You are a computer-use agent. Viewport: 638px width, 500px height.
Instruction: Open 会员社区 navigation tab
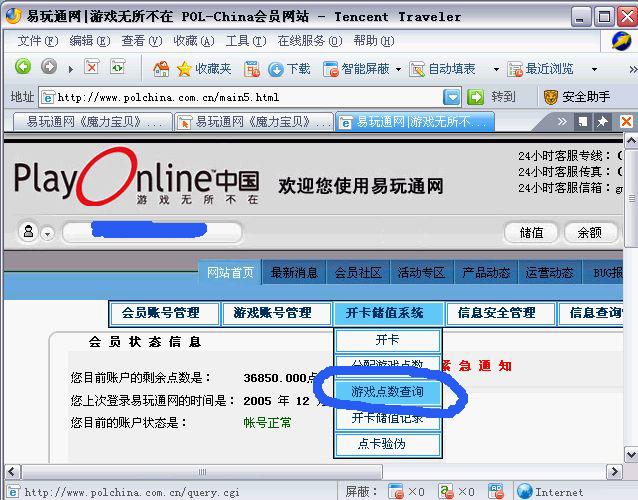(x=358, y=272)
